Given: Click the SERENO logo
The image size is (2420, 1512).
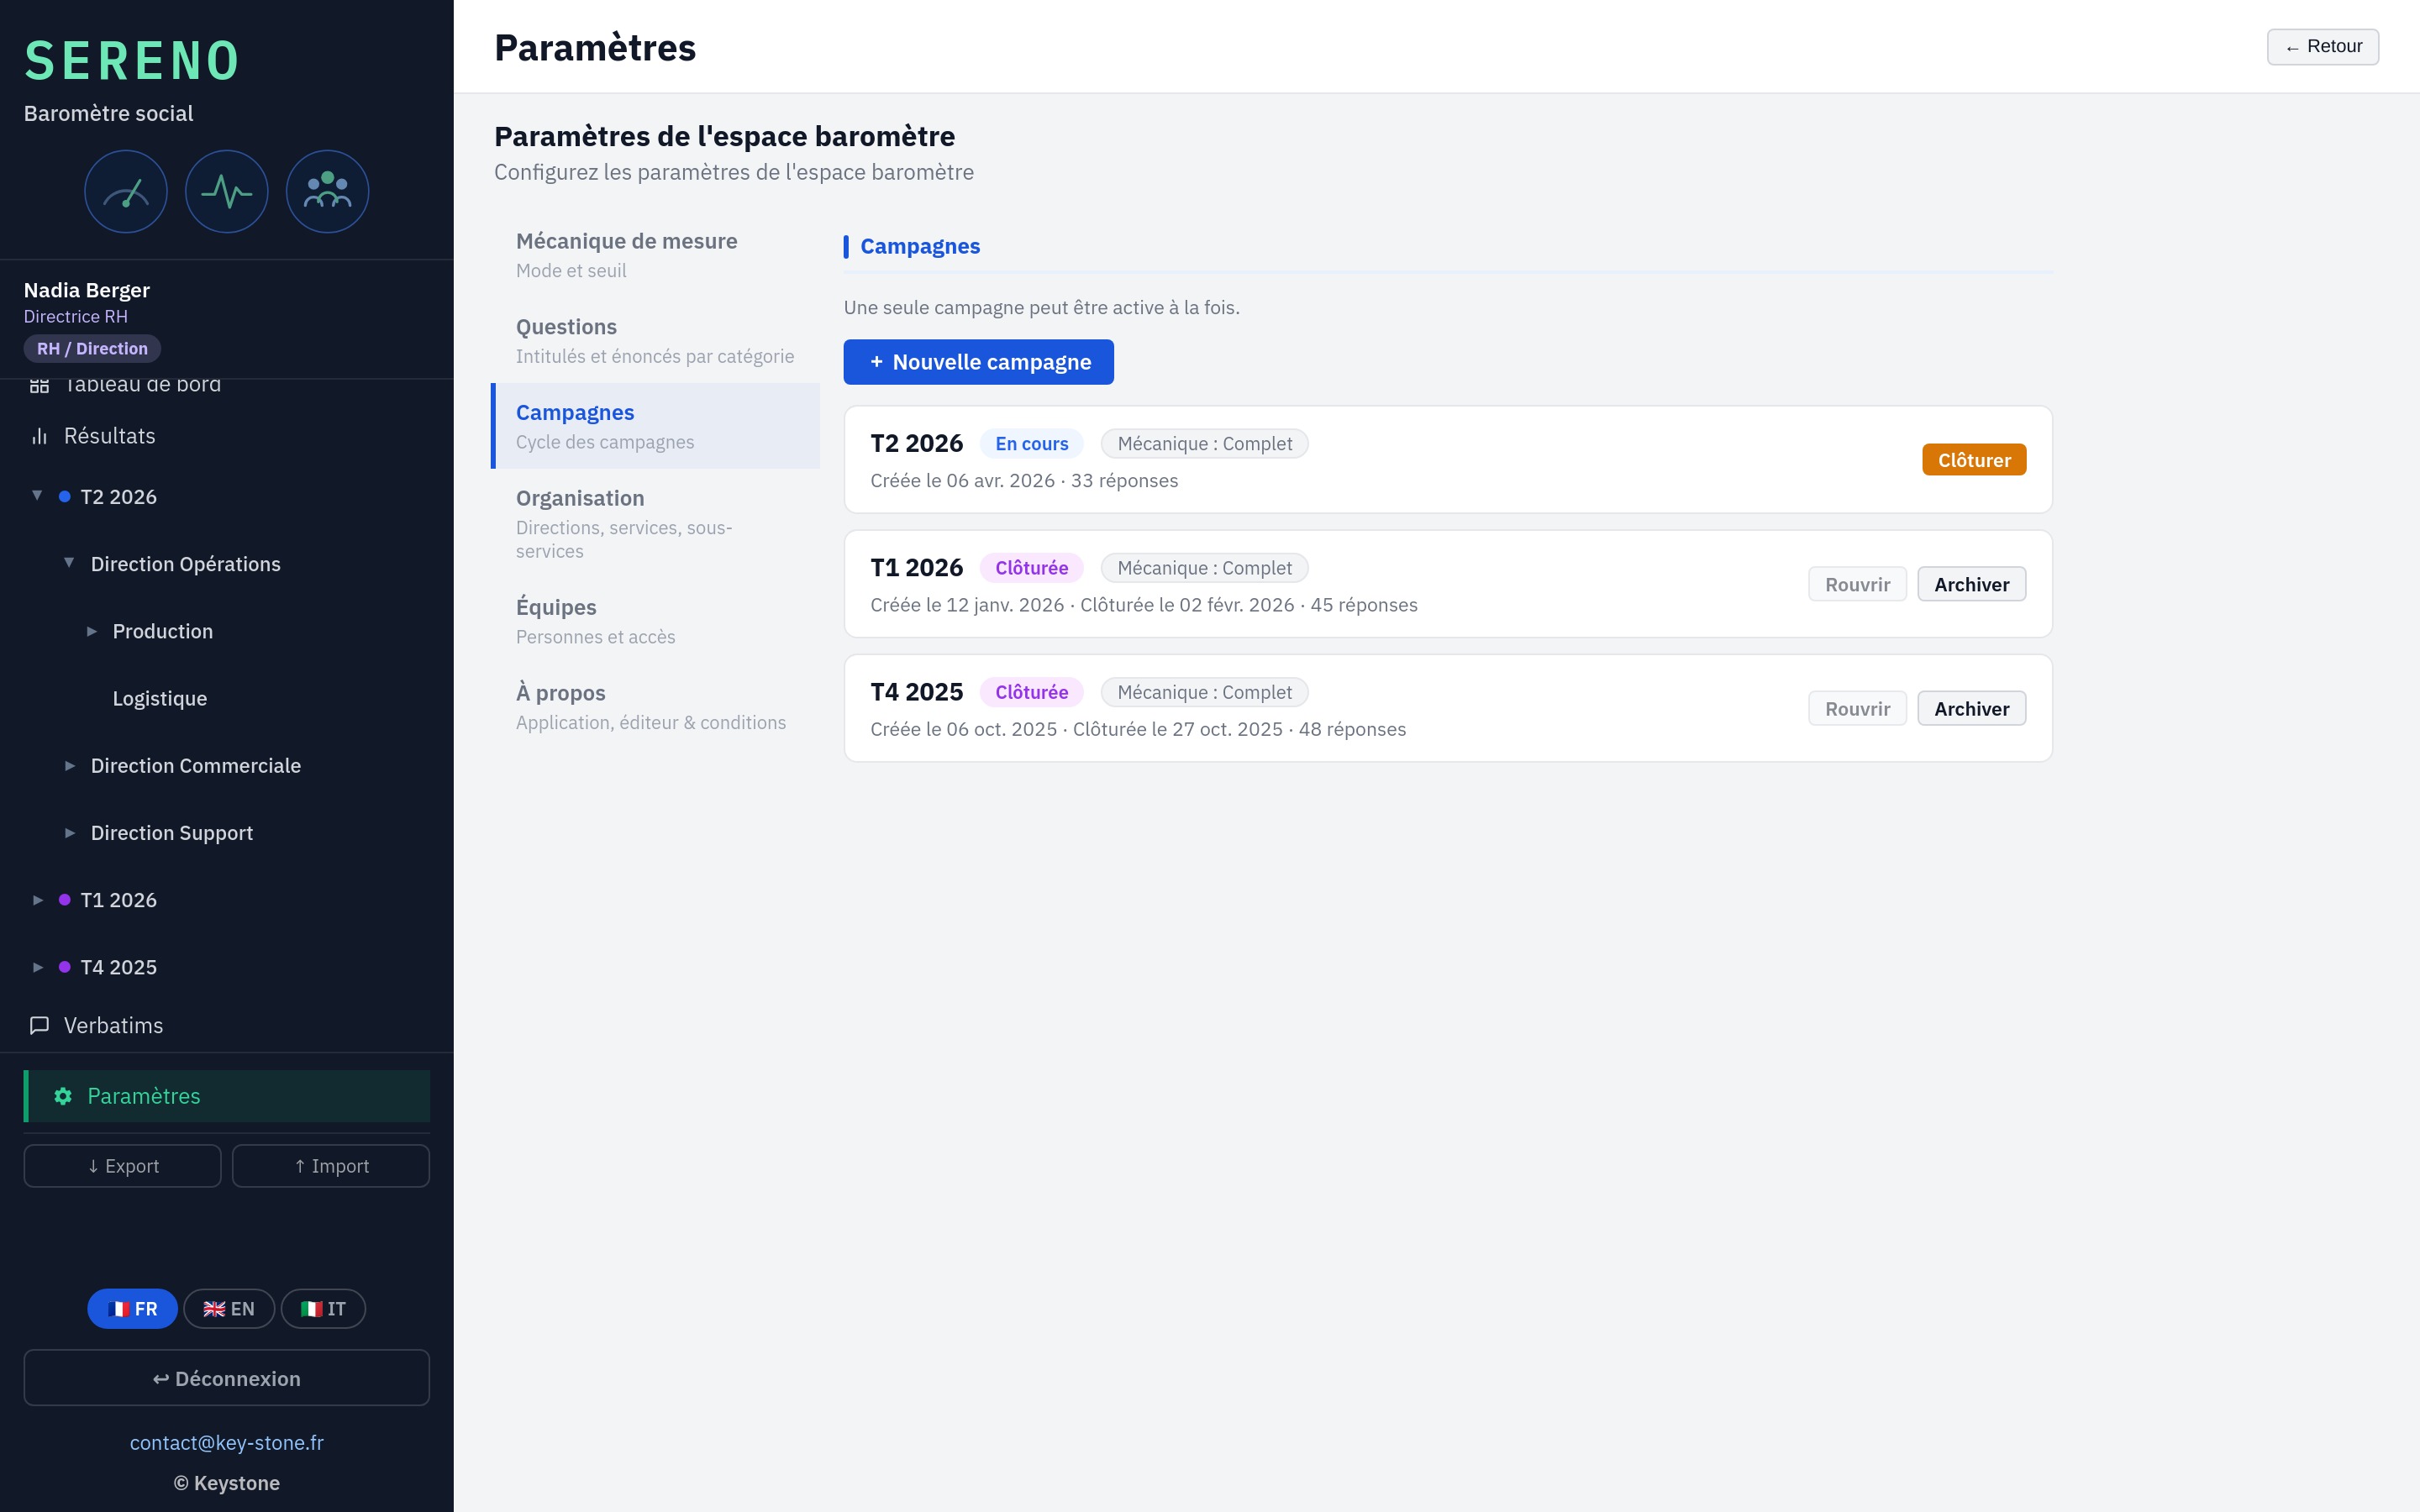Looking at the screenshot, I should pos(132,61).
